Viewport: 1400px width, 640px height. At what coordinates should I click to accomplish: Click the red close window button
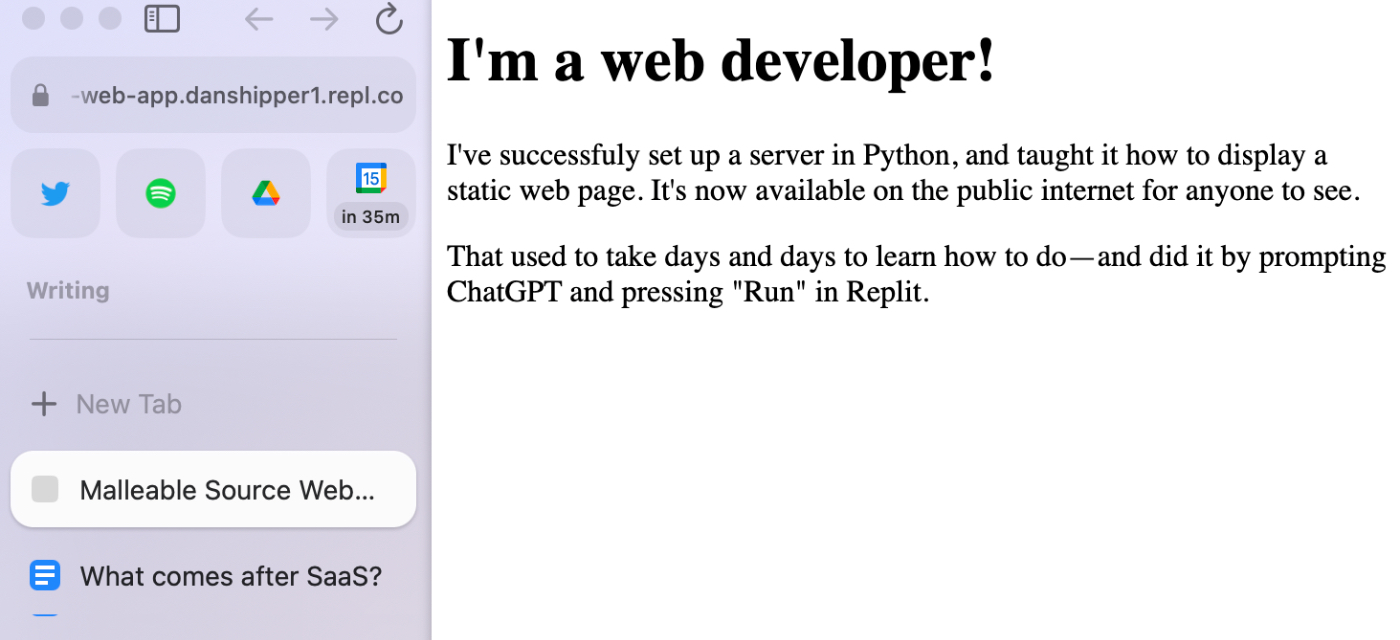(33, 19)
